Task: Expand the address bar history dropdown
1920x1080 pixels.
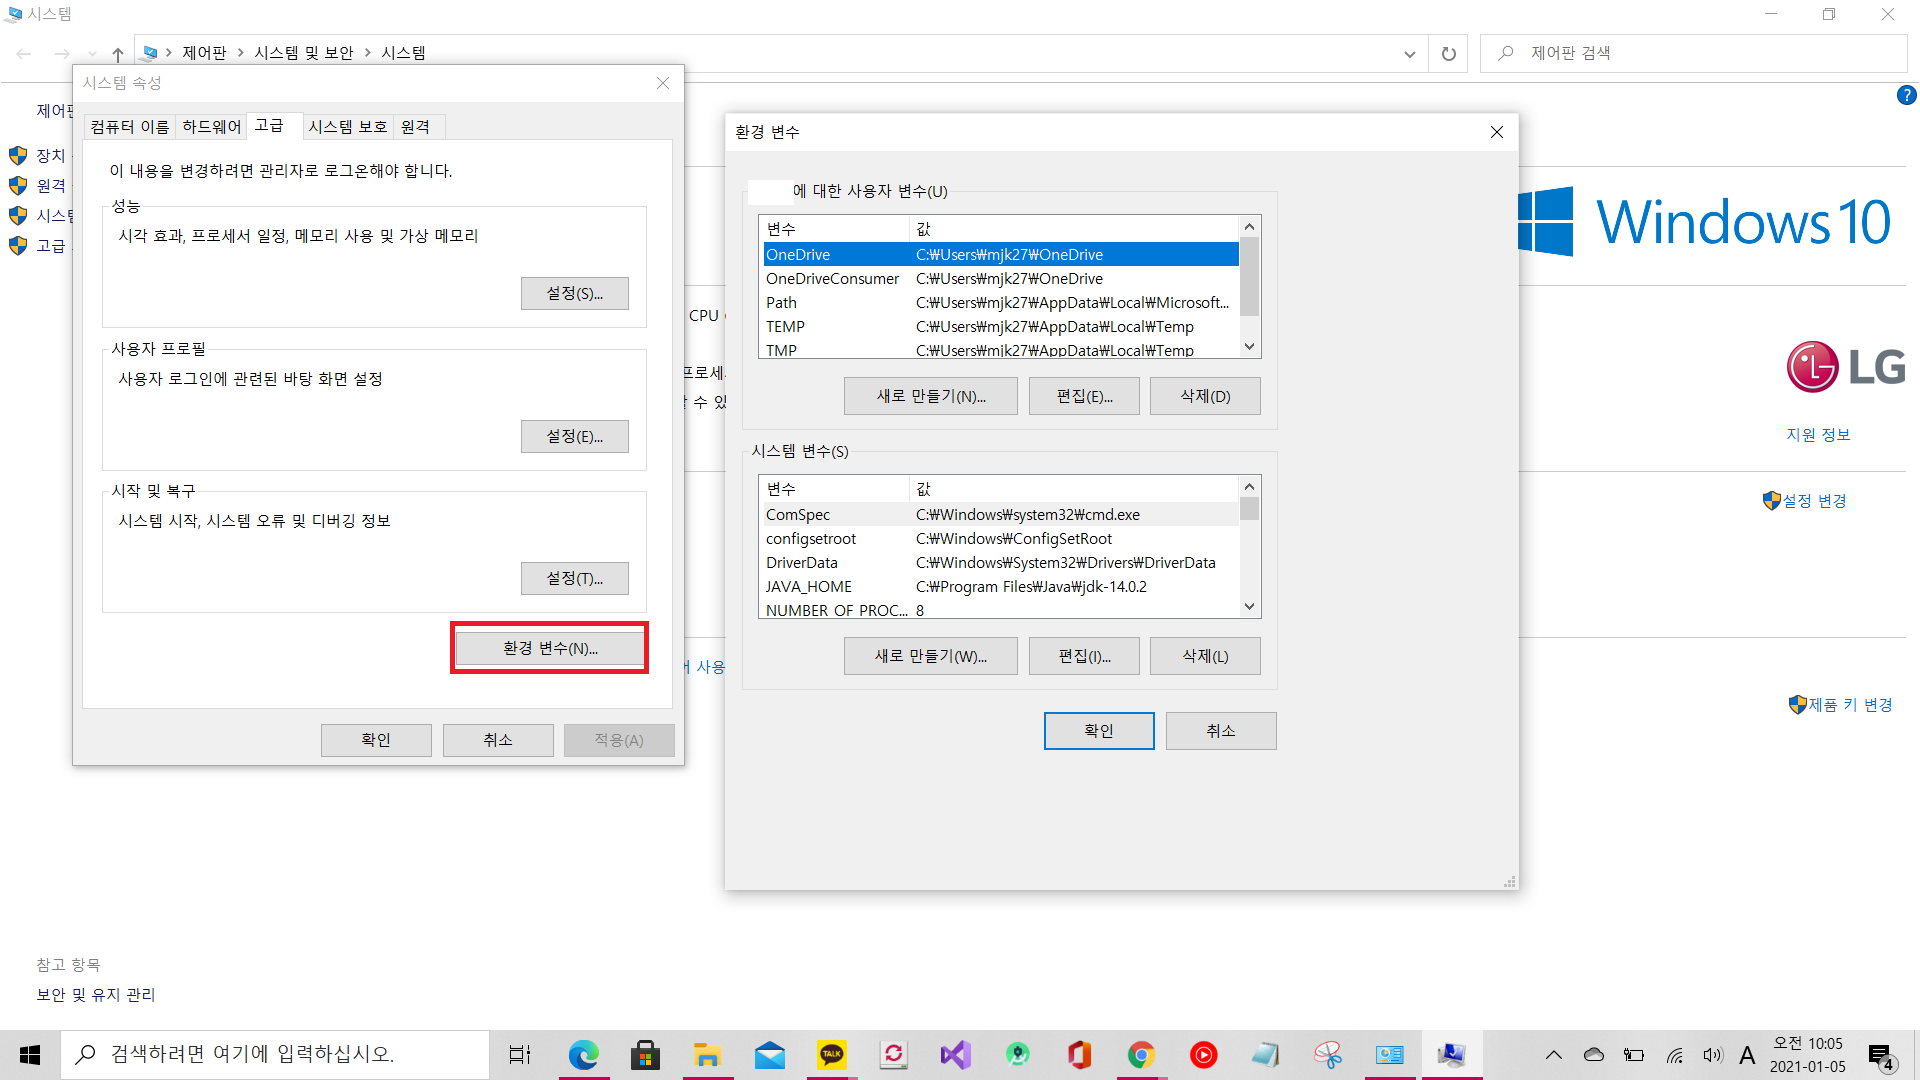Action: point(1409,53)
